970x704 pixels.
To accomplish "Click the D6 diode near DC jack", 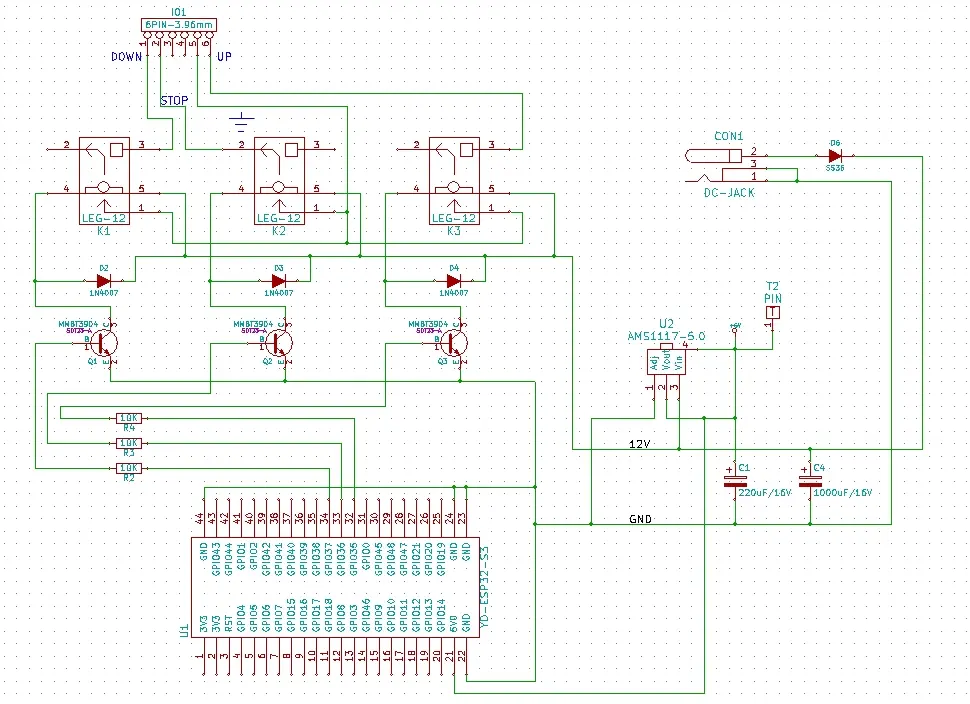I will [834, 155].
